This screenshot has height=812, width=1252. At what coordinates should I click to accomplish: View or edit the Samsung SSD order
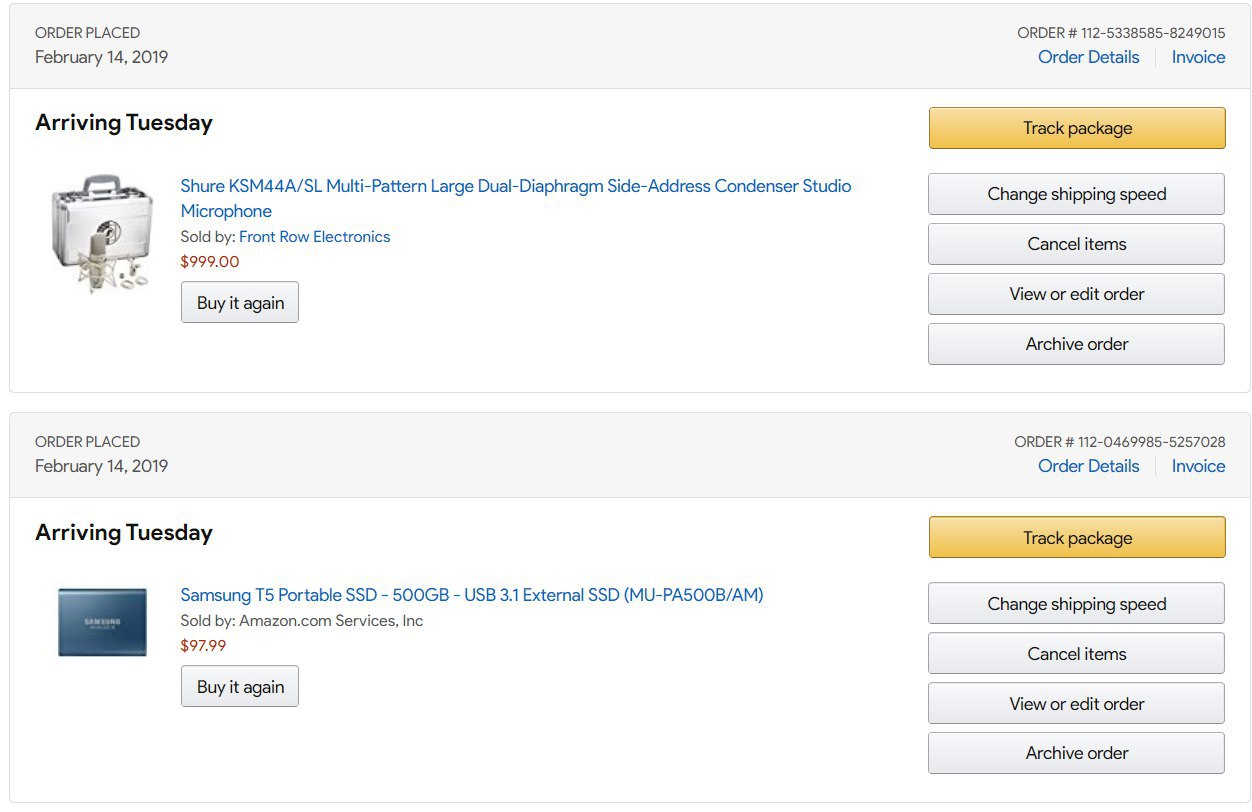[x=1076, y=704]
